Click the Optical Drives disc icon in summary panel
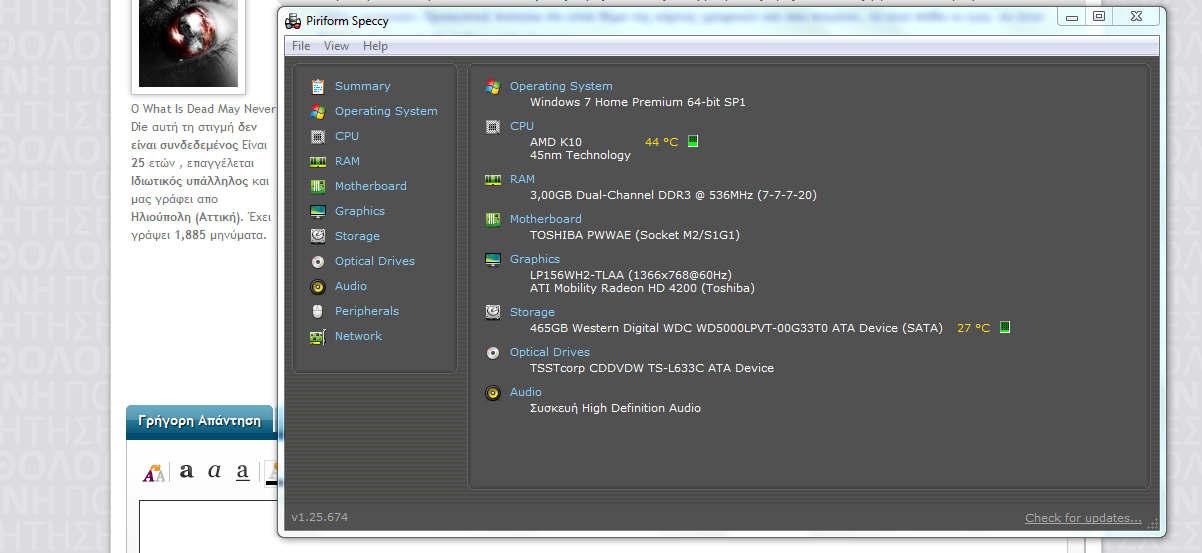Image resolution: width=1202 pixels, height=553 pixels. pos(493,352)
